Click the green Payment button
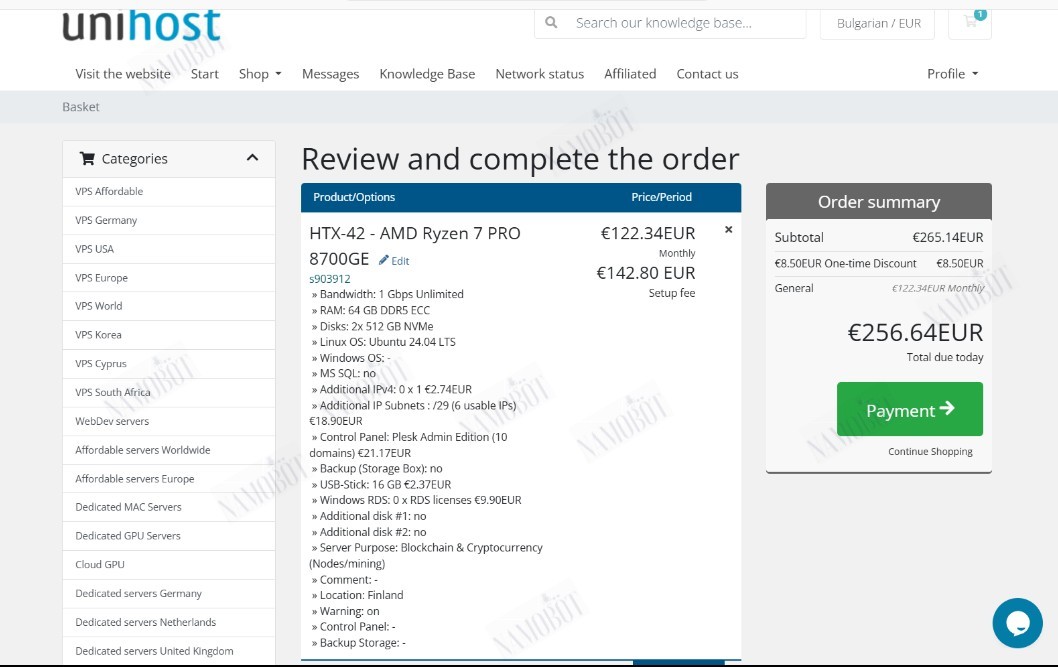1058x667 pixels. [x=910, y=409]
